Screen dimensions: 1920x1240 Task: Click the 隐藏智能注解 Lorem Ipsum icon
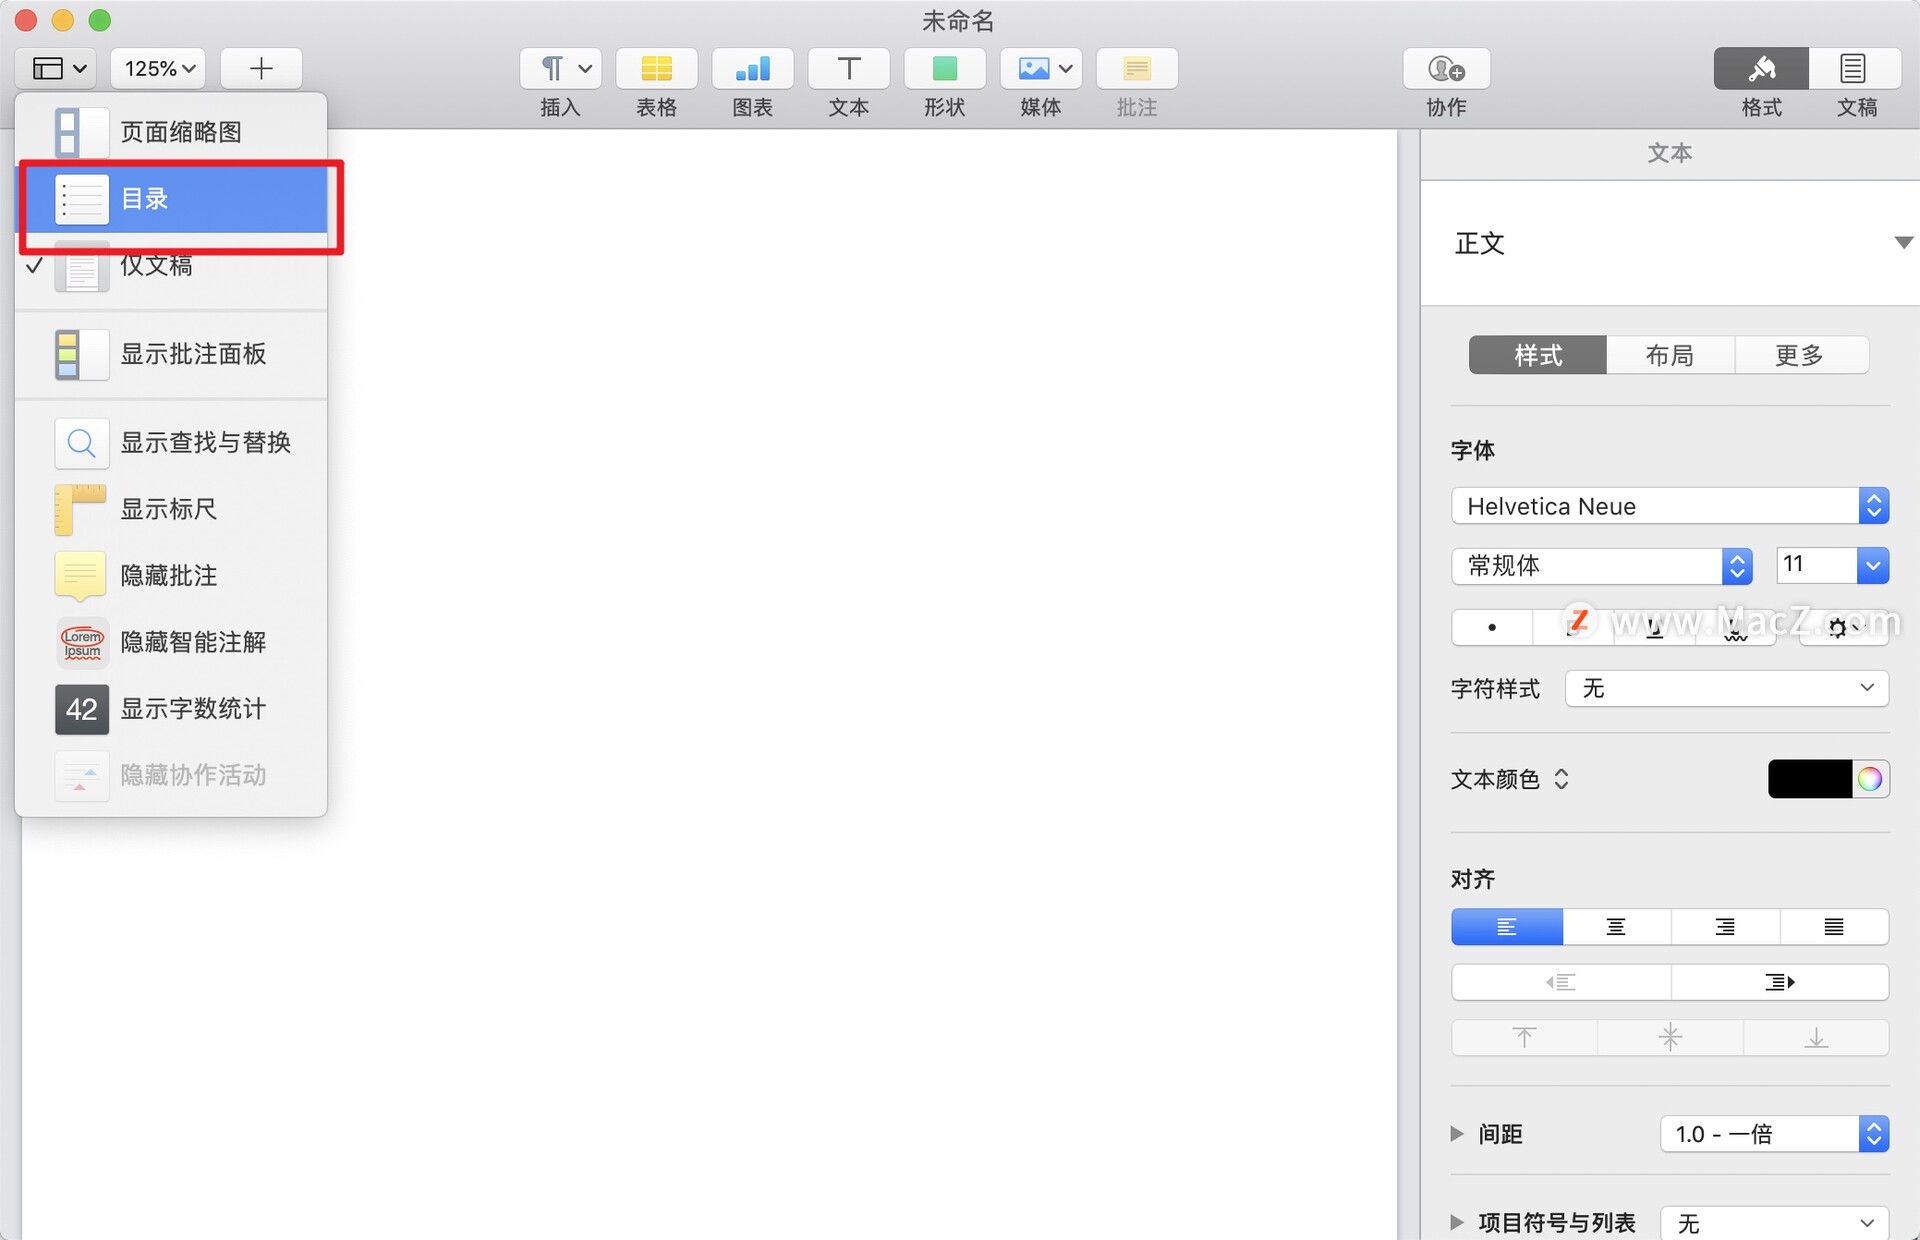click(81, 642)
